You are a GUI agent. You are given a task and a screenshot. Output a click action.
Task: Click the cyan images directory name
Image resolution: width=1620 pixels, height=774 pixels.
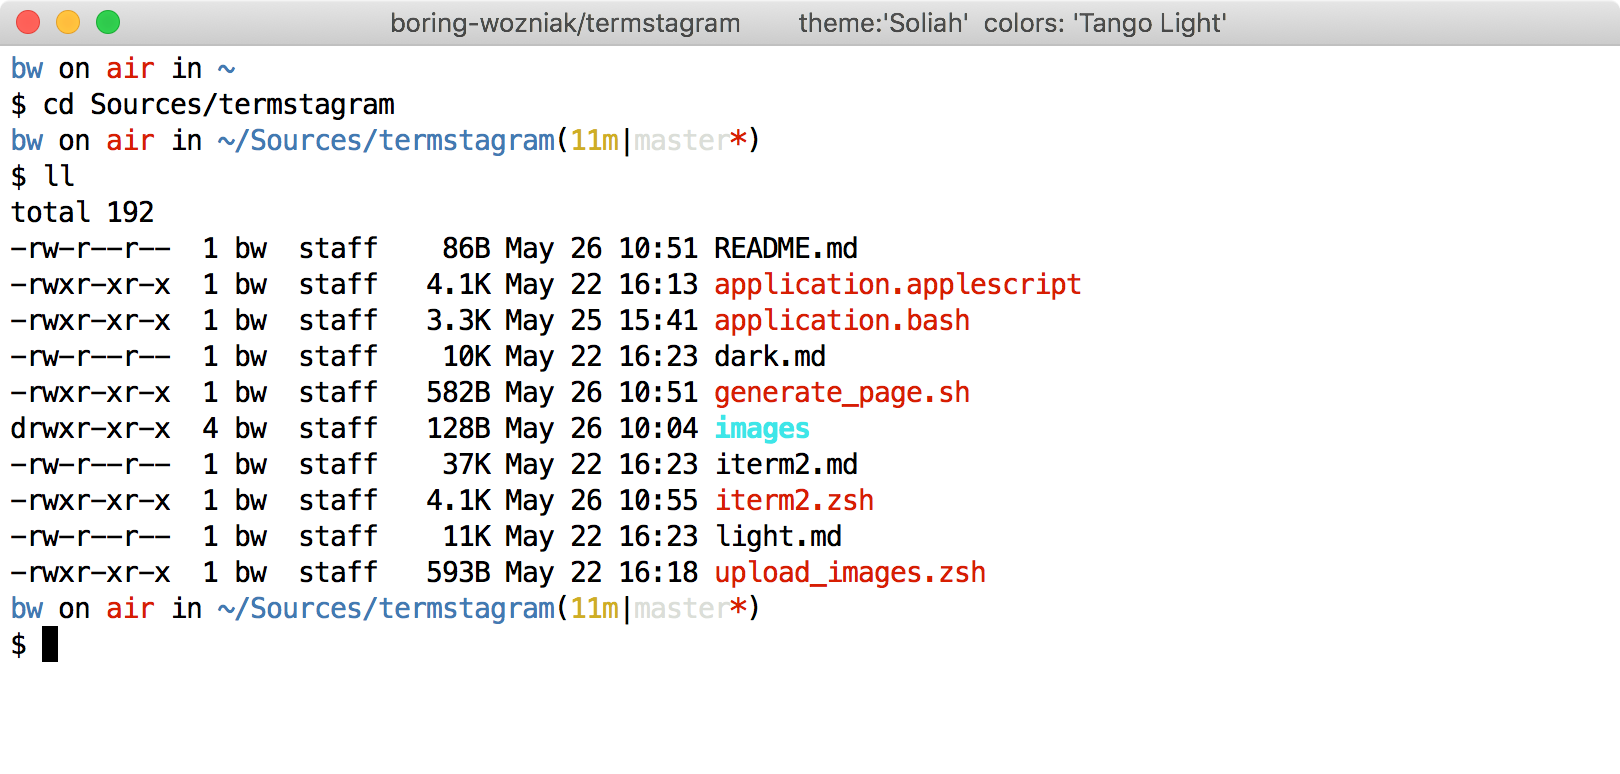coord(761,428)
